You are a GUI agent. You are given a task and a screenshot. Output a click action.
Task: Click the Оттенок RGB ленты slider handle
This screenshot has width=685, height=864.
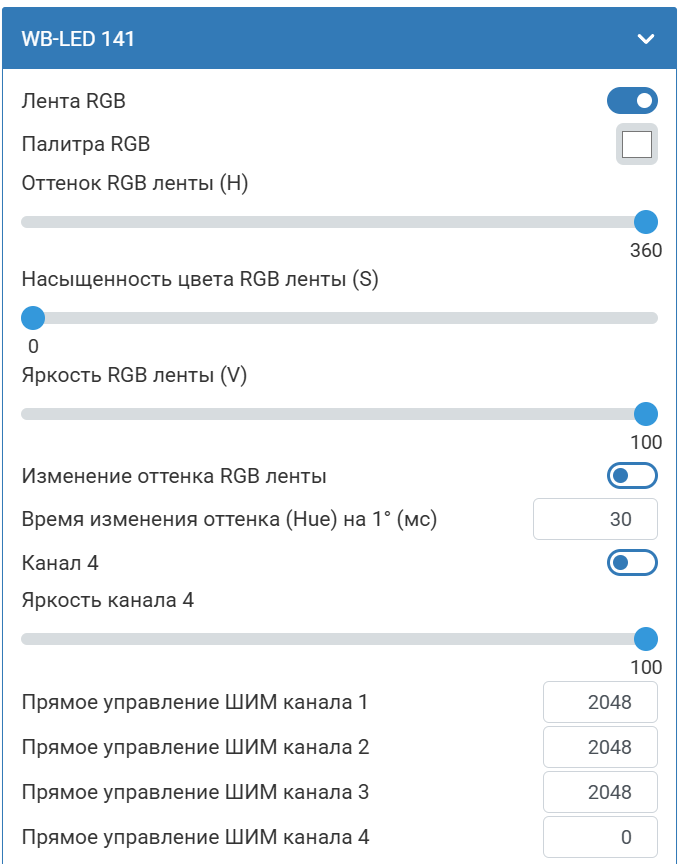pyautogui.click(x=646, y=222)
